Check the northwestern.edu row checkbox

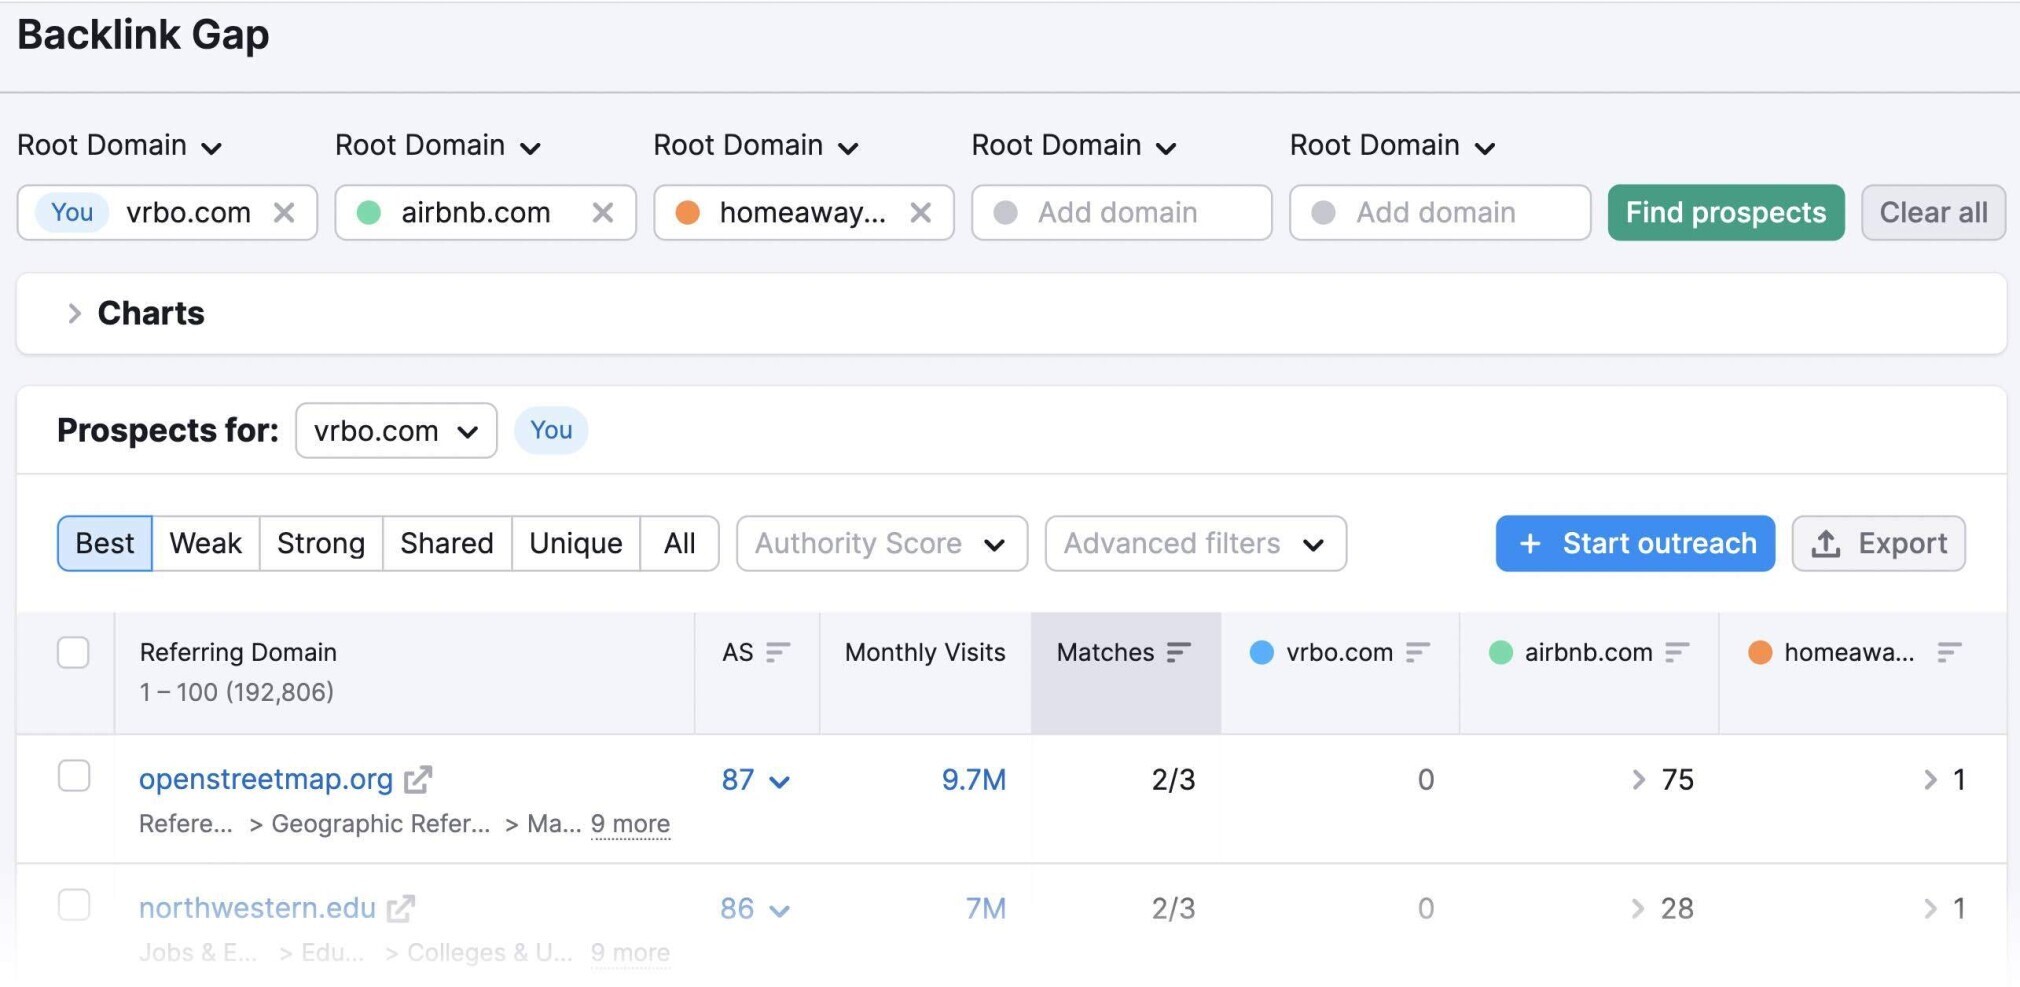click(73, 905)
